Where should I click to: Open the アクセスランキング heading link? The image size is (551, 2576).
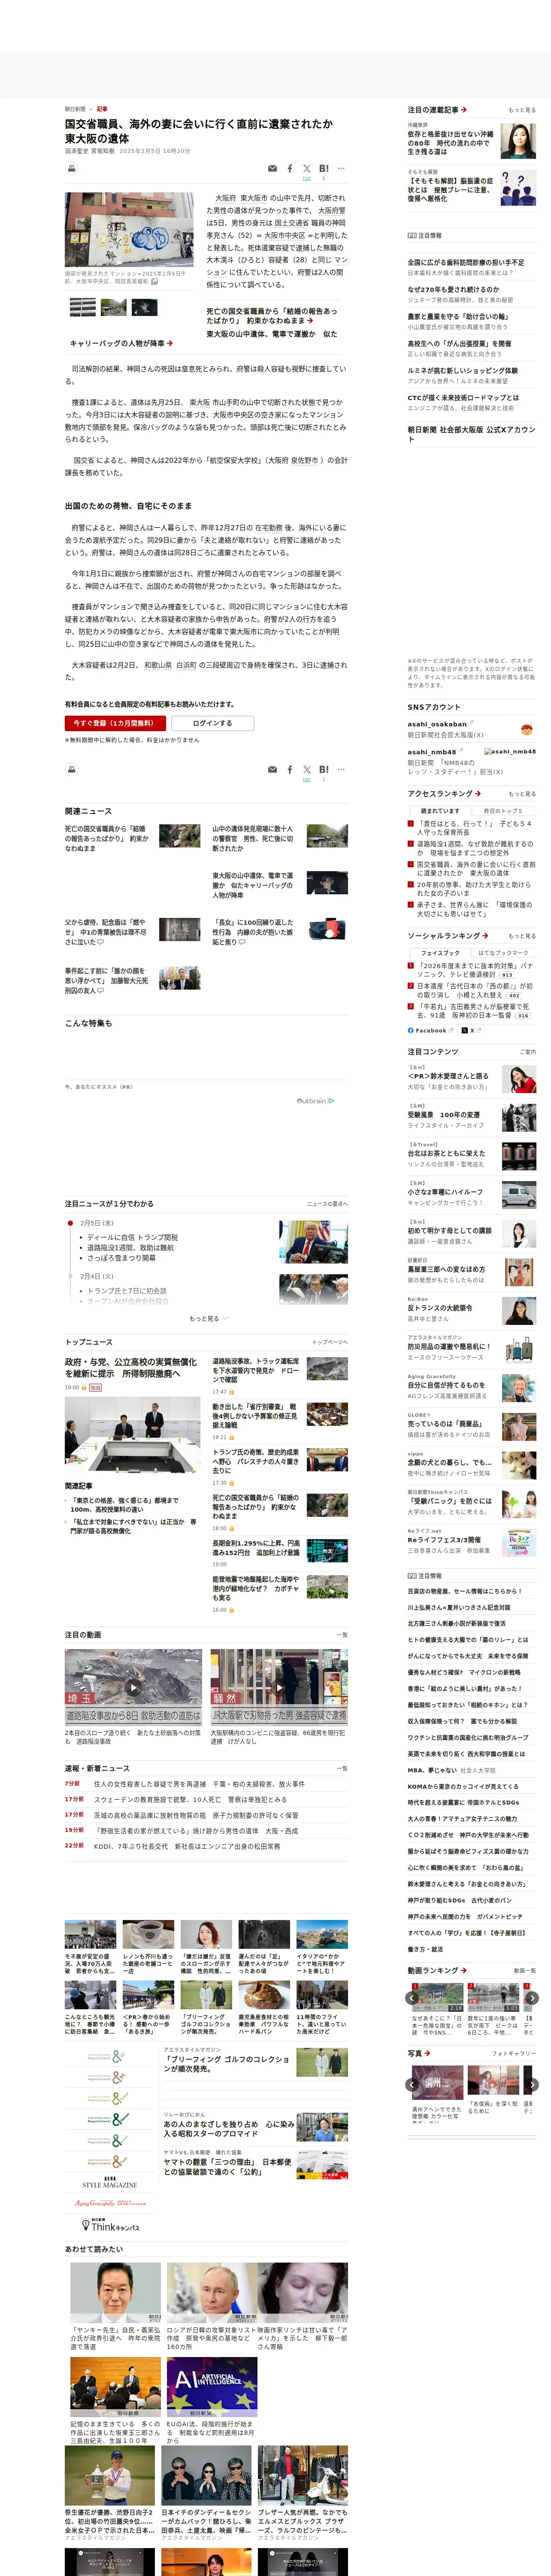(x=444, y=794)
